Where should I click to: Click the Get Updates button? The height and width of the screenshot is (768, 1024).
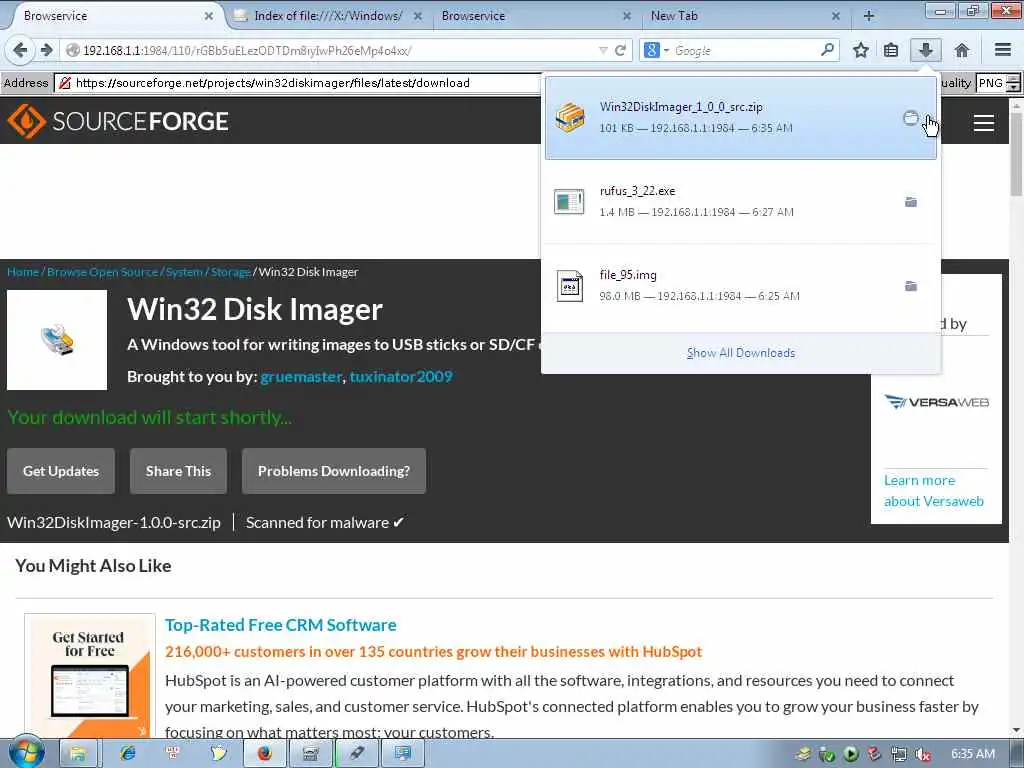(x=61, y=471)
